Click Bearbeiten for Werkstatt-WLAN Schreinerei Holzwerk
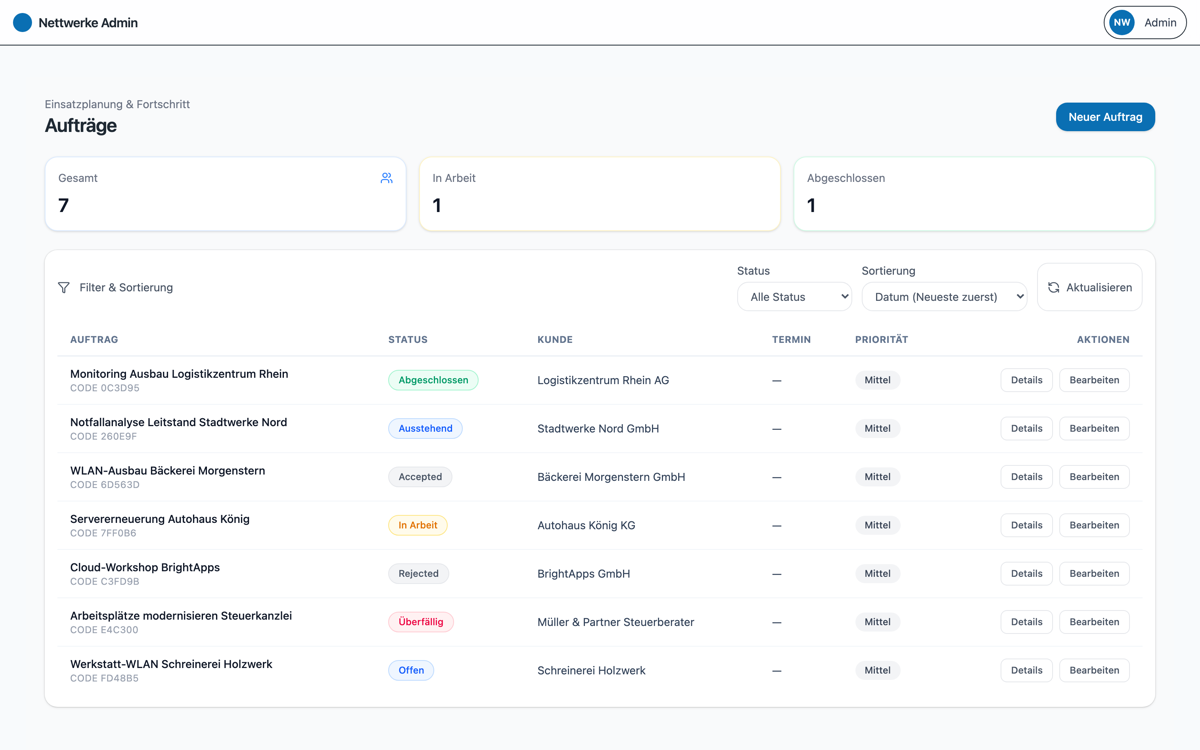This screenshot has height=750, width=1200. coord(1094,670)
